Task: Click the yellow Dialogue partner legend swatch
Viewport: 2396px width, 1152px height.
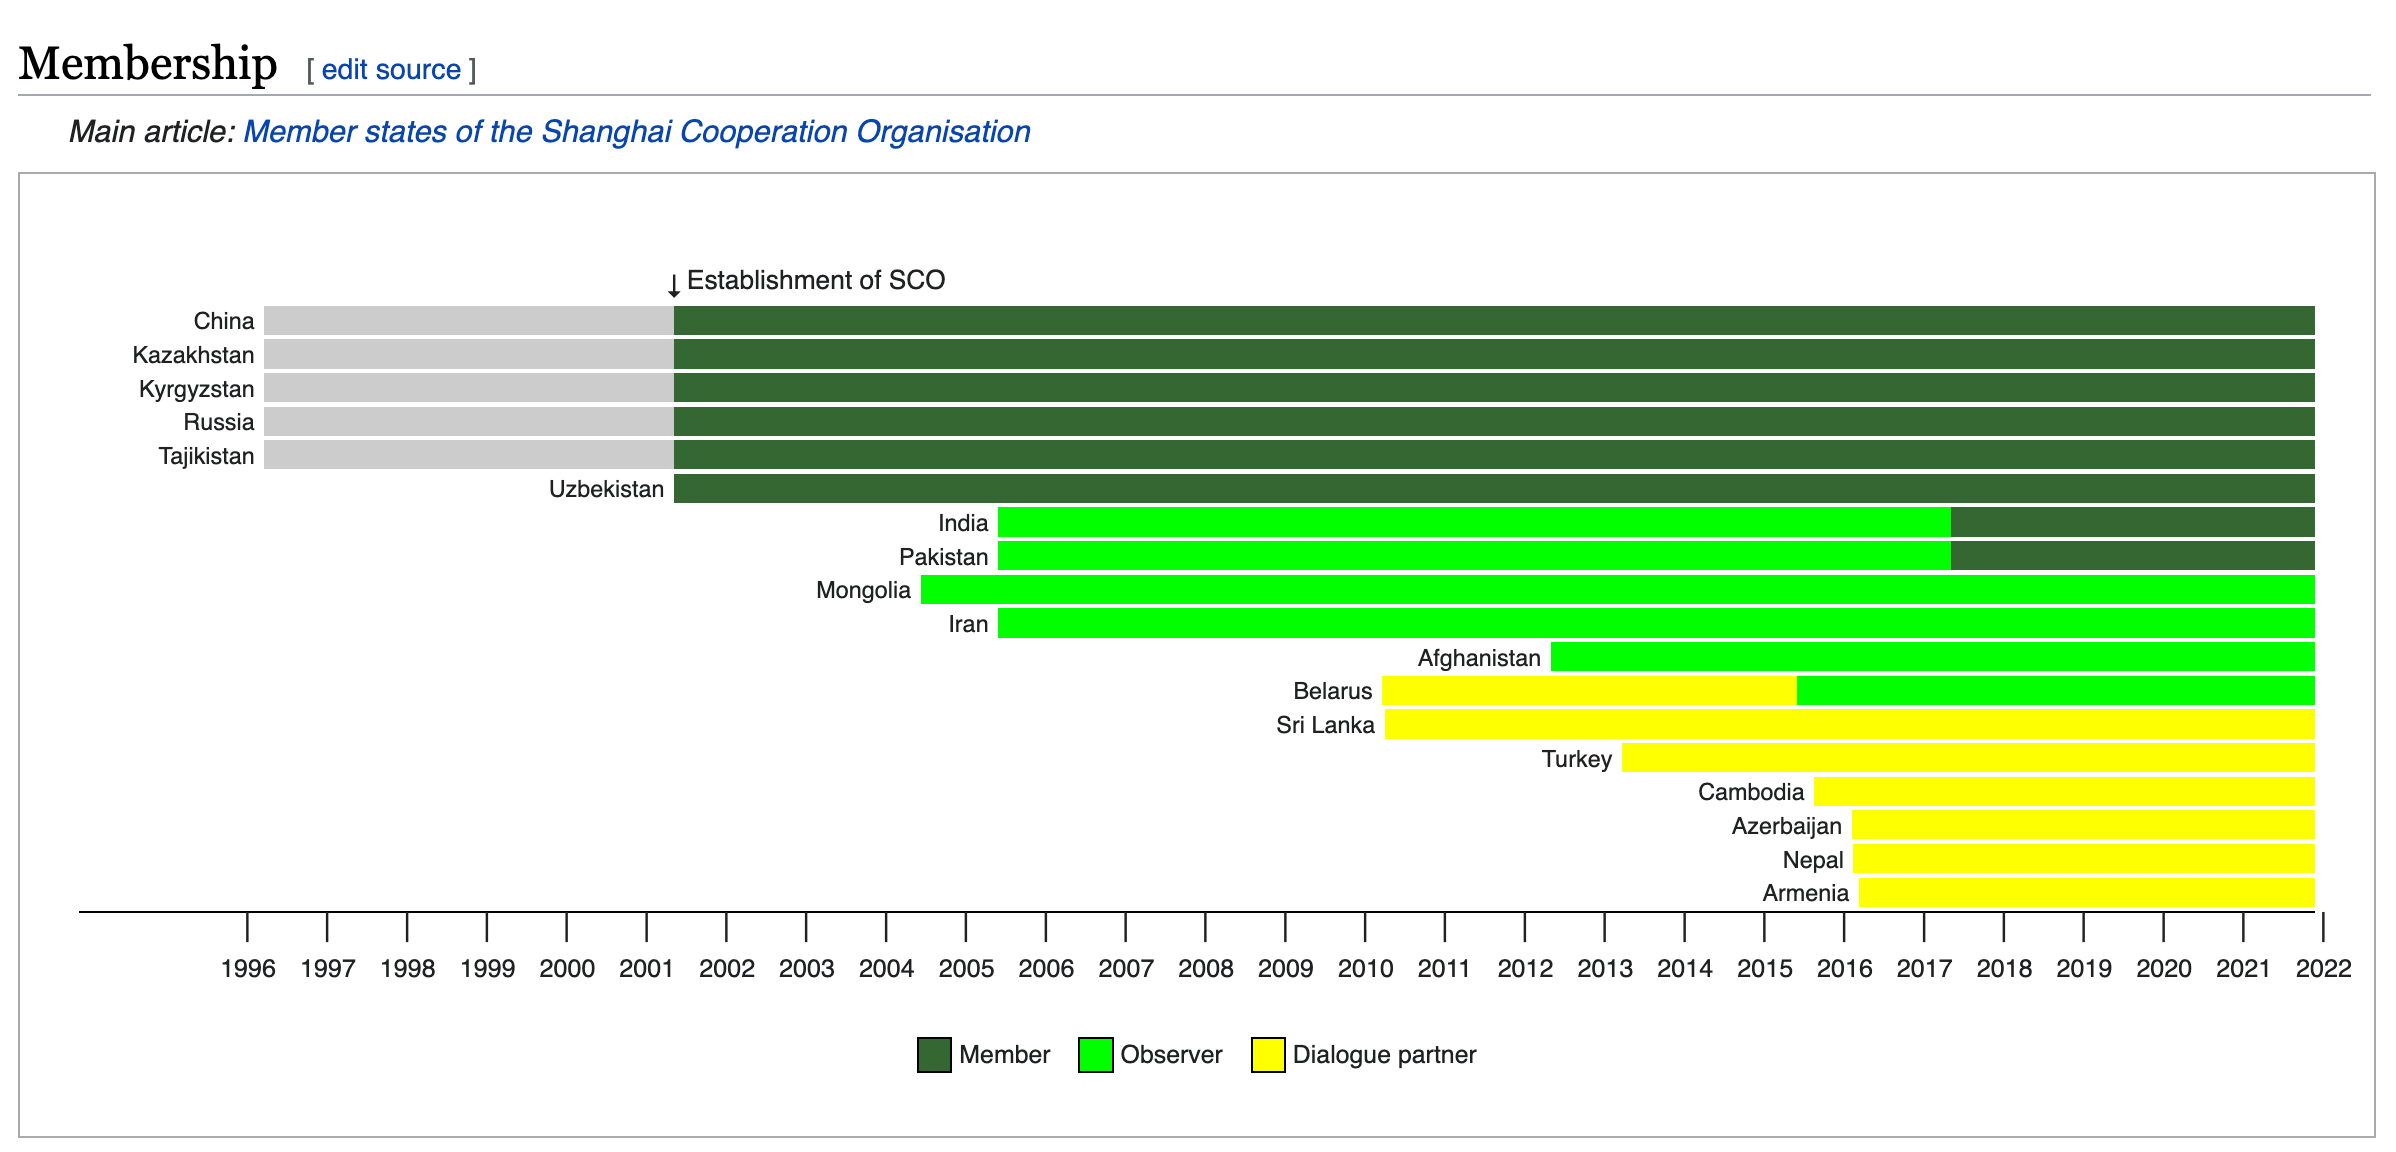Action: click(1268, 1055)
